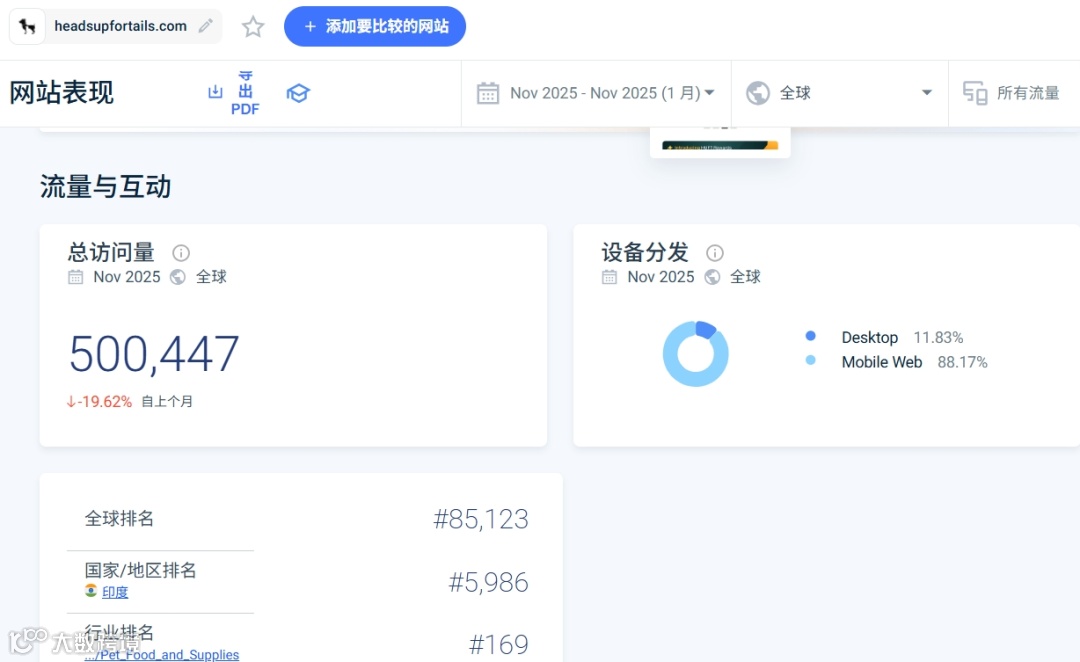Click the 国家/地区排名 label

pos(141,570)
